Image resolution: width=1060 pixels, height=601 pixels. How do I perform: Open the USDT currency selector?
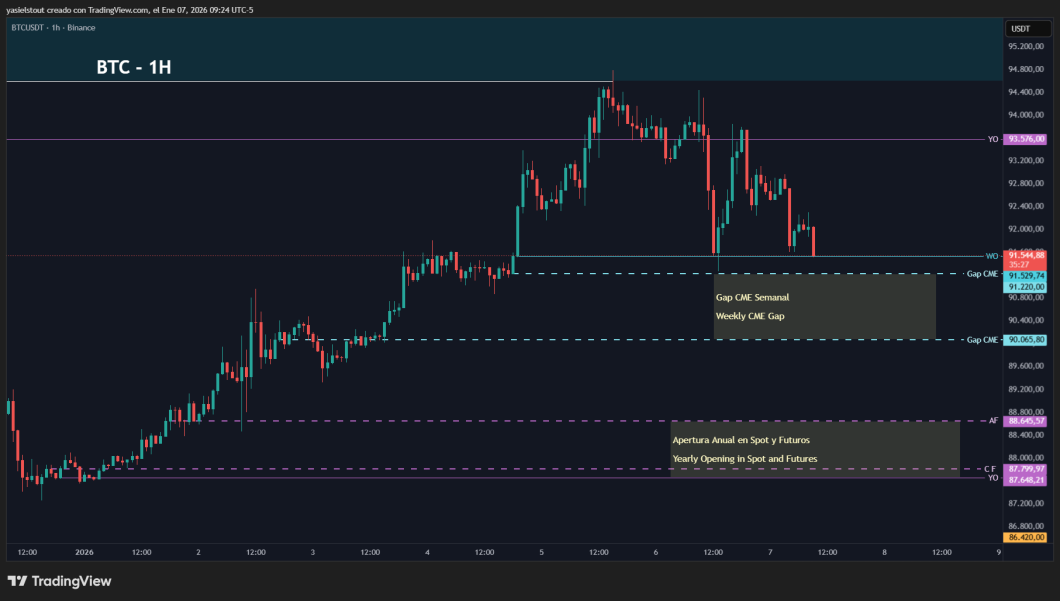1028,28
